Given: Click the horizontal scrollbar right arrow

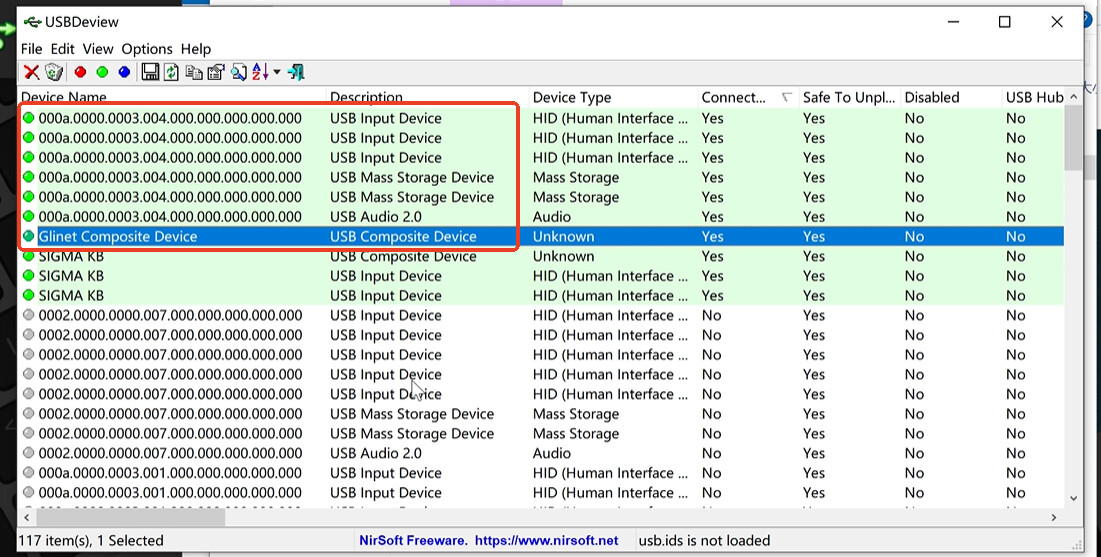Looking at the screenshot, I should pos(1053,517).
